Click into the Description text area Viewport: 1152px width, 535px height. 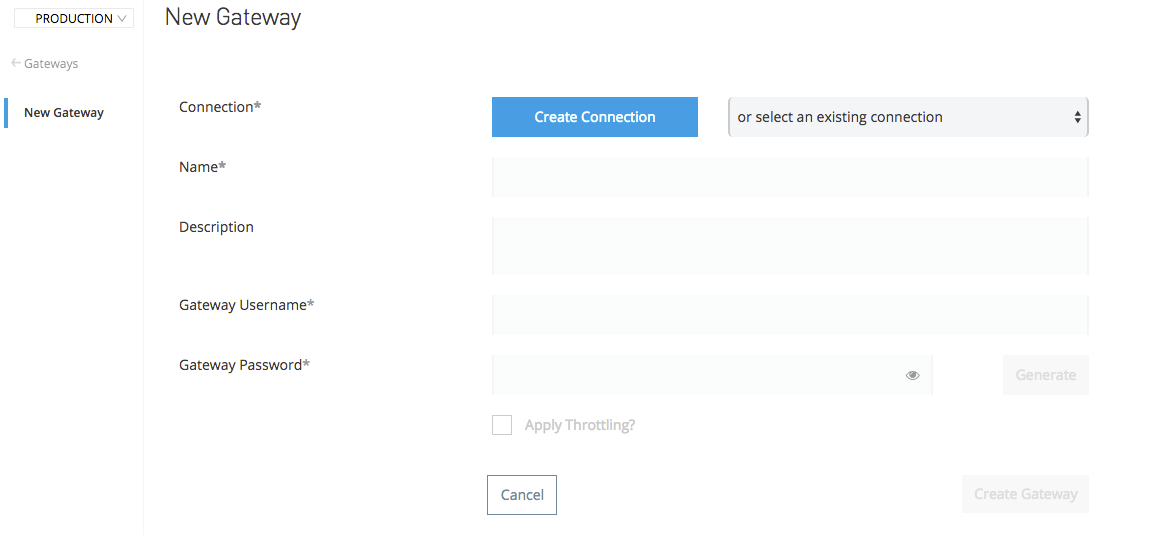[x=789, y=246]
